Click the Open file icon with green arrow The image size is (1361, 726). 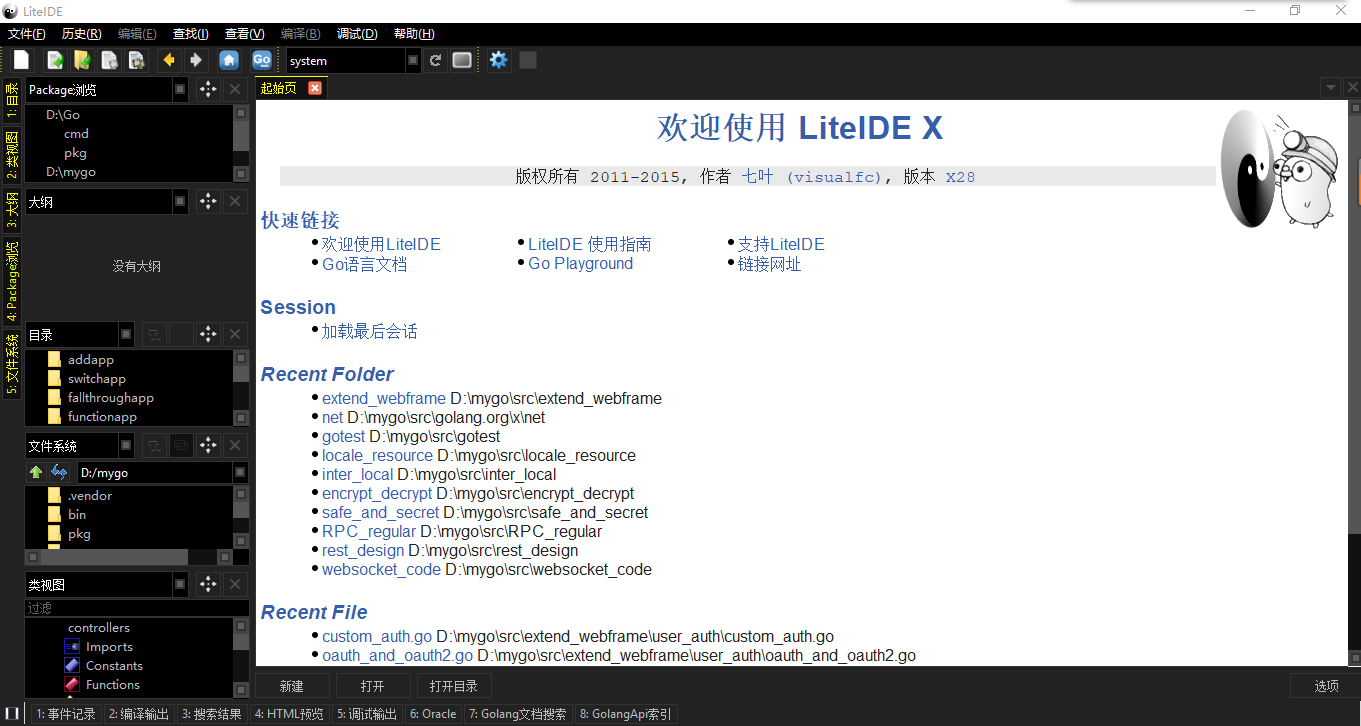tap(56, 60)
